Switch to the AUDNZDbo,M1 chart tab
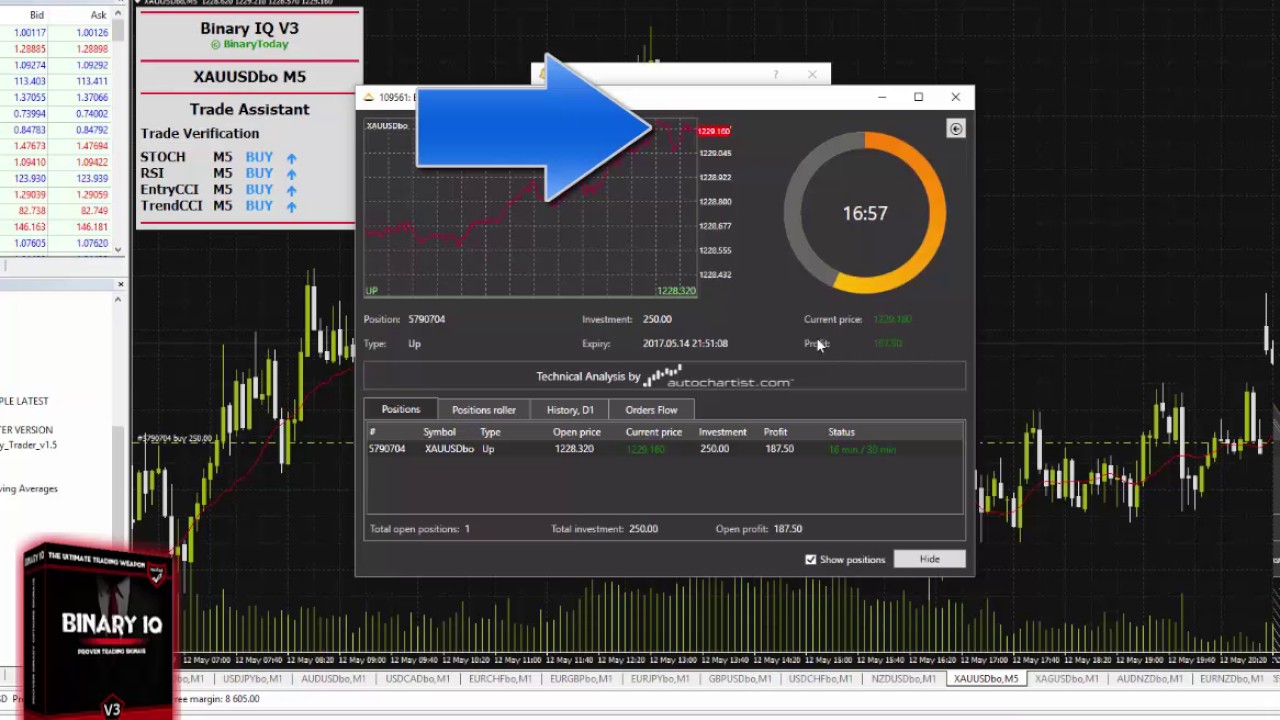This screenshot has width=1280, height=720. [x=1149, y=679]
